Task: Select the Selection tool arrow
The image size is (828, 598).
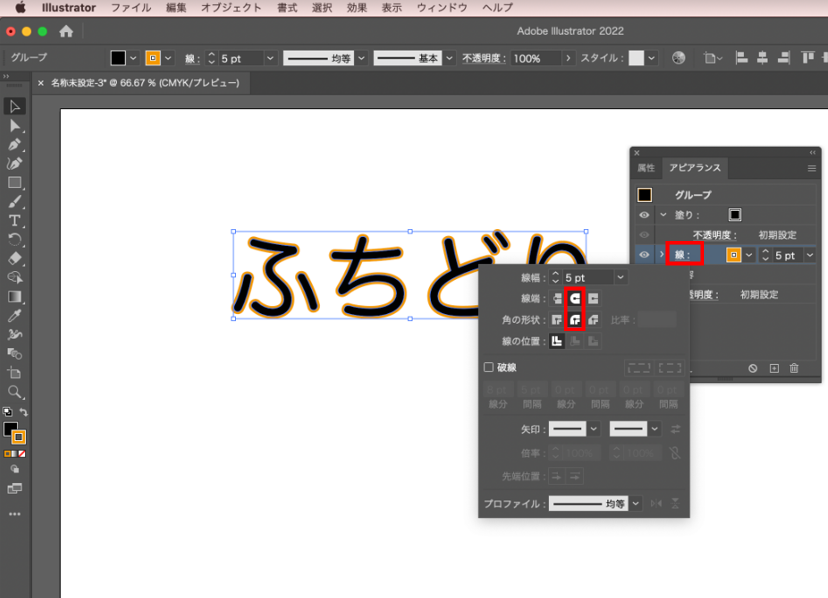Action: pos(14,106)
